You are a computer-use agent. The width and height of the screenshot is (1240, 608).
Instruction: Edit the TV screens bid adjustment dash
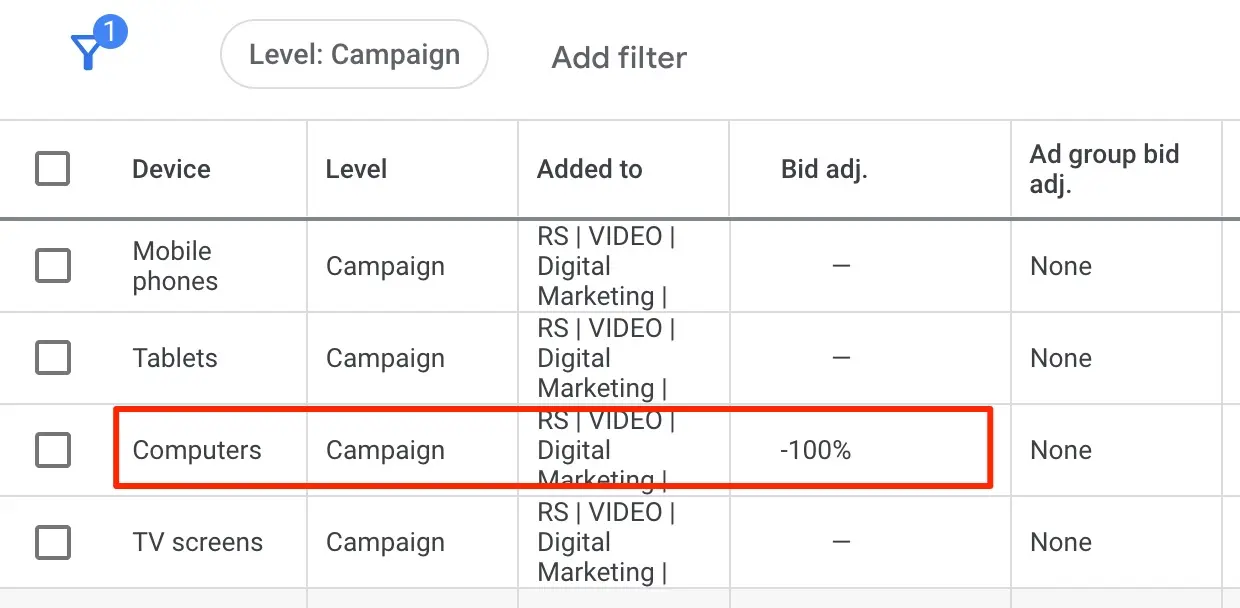pyautogui.click(x=841, y=543)
